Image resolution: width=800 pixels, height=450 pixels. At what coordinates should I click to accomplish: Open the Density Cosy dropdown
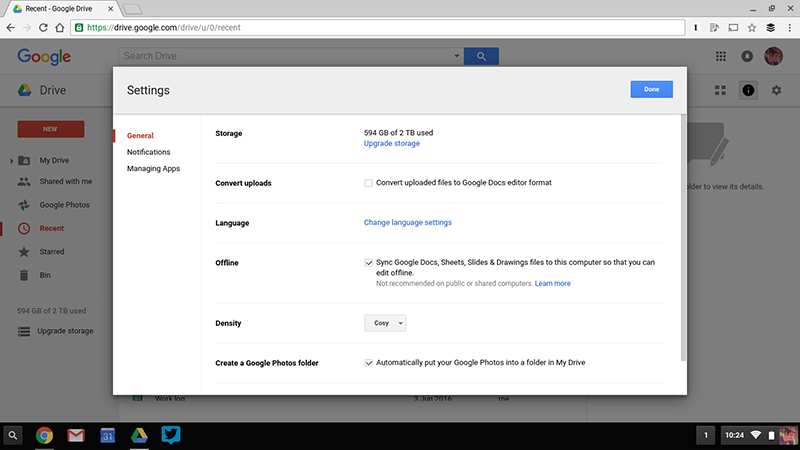click(x=385, y=323)
